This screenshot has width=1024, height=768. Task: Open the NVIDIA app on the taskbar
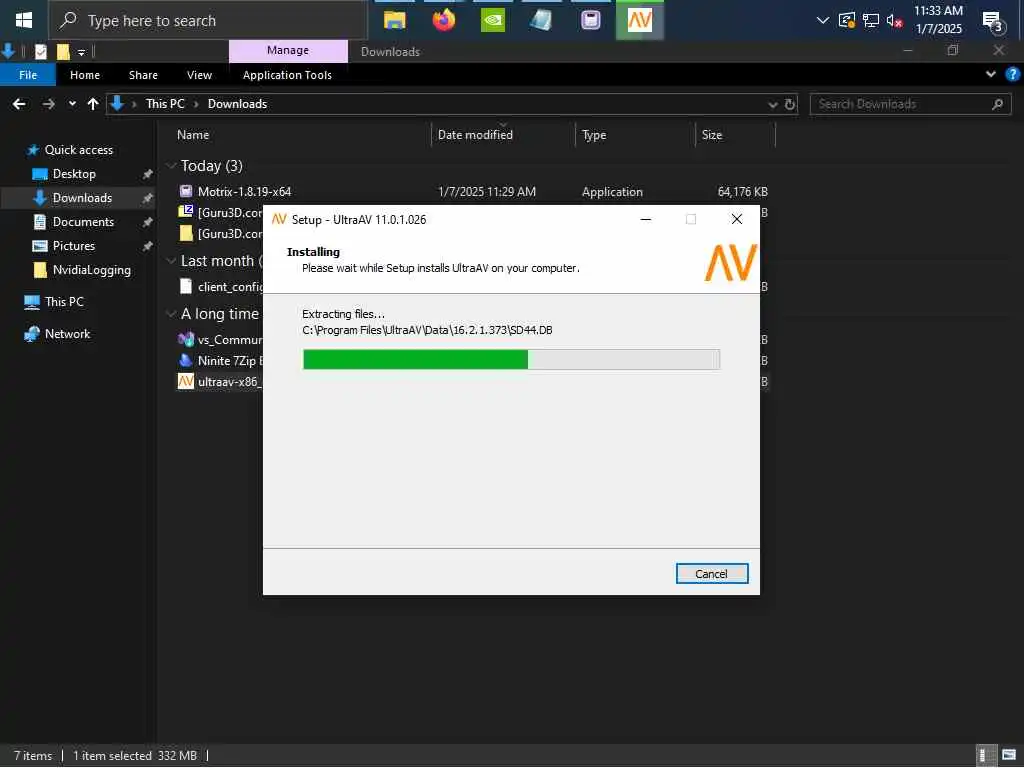[x=492, y=20]
